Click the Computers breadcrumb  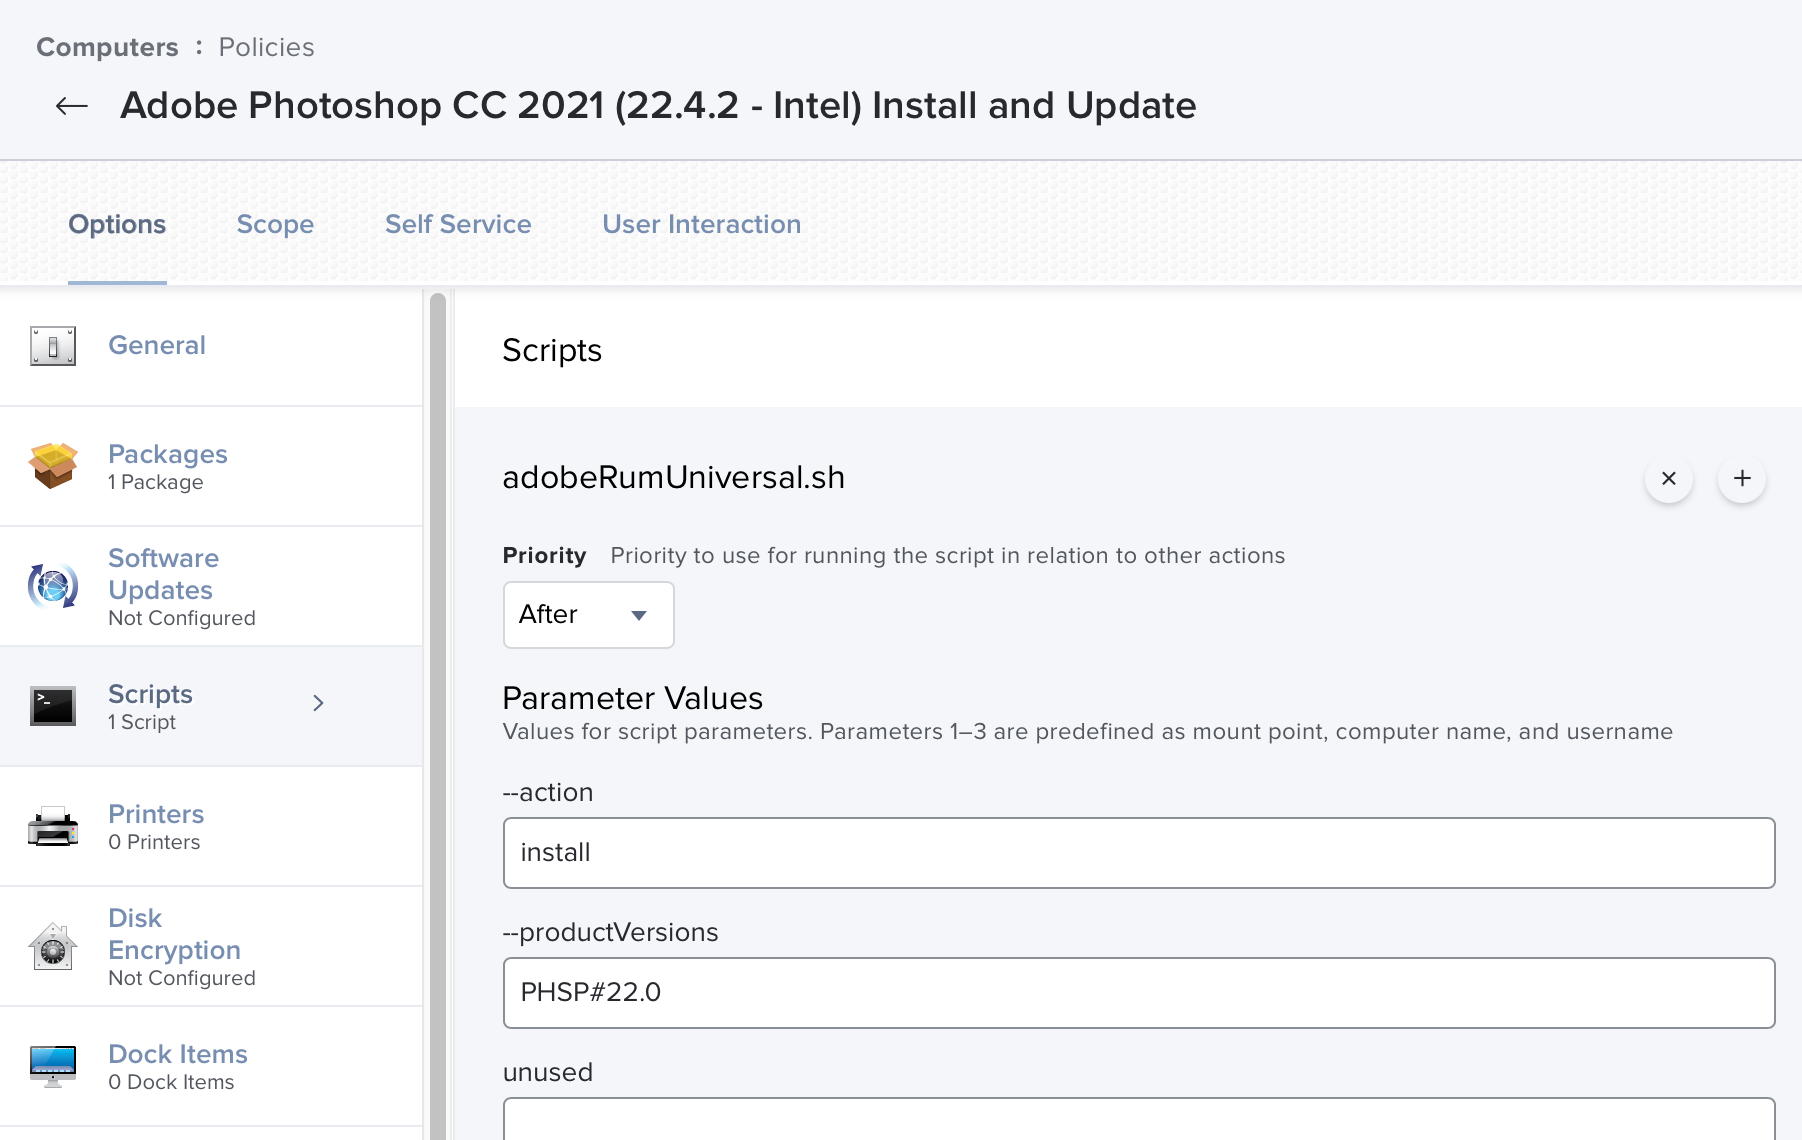[x=107, y=47]
